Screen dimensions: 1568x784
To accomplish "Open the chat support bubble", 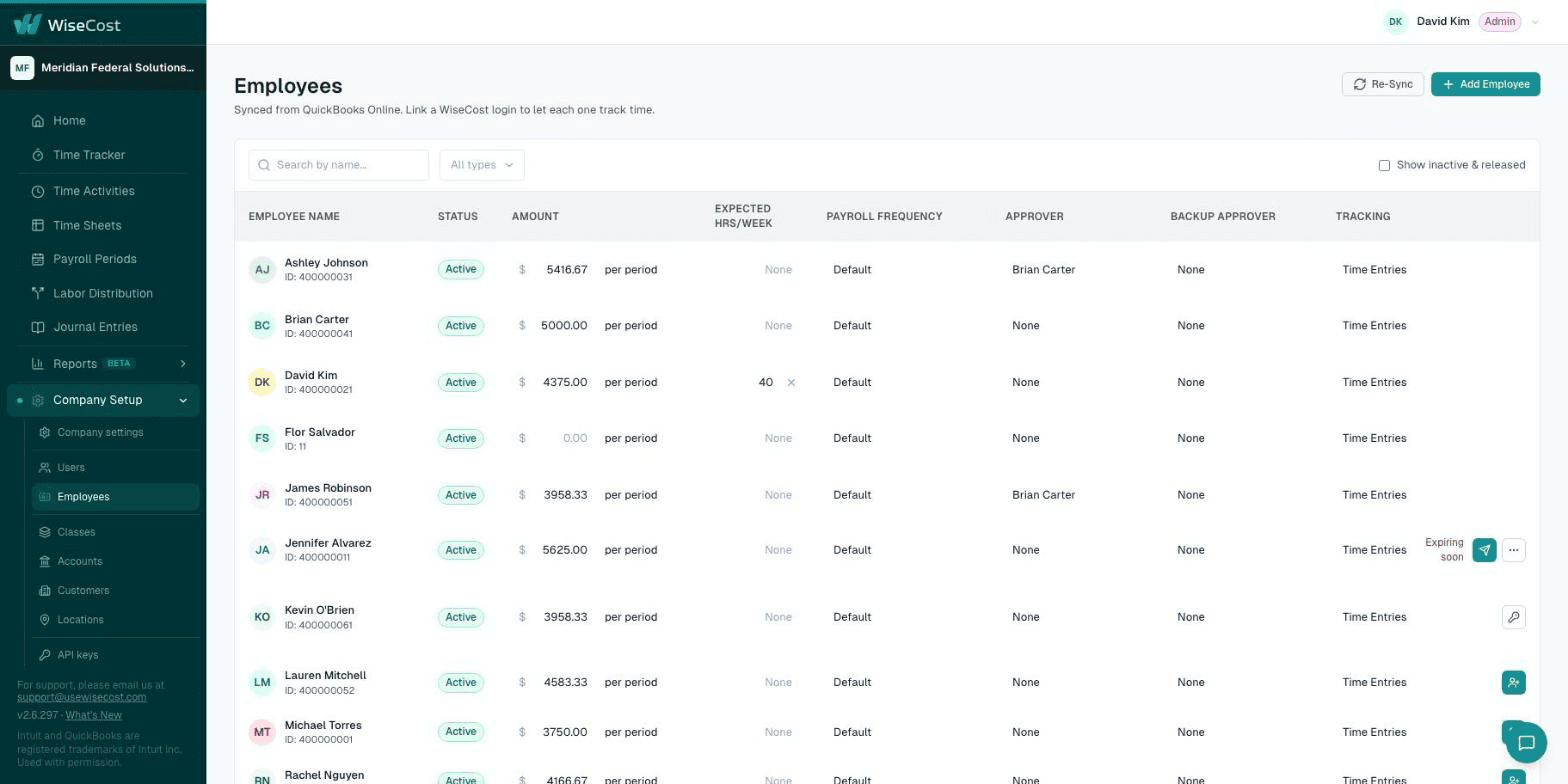I will click(x=1526, y=742).
